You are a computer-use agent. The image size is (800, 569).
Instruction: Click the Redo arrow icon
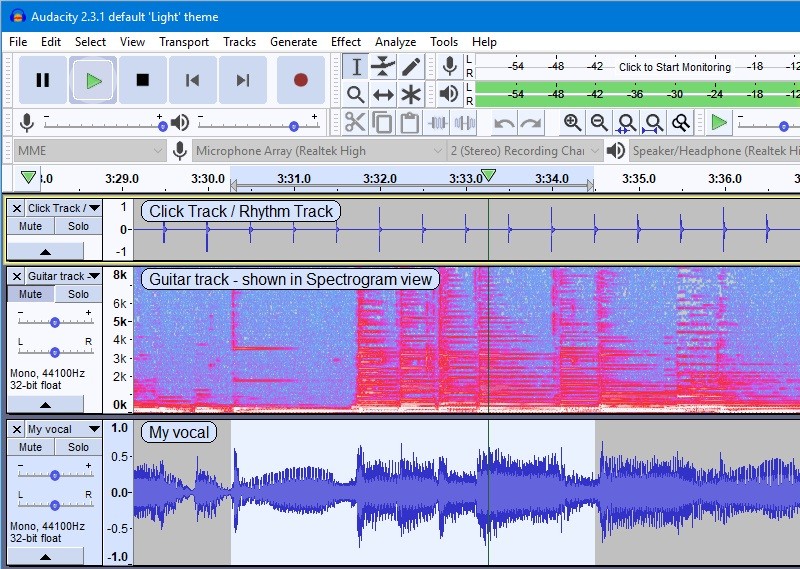tap(531, 122)
